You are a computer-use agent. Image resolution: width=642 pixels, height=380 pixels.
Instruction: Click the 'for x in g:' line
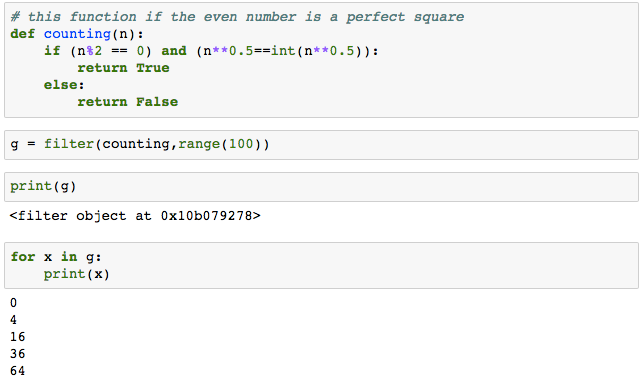tap(56, 257)
